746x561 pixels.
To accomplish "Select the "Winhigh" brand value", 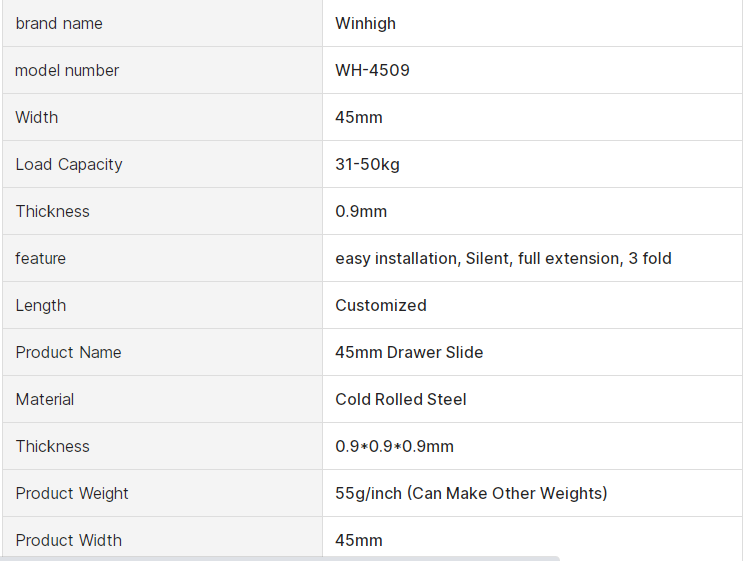I will point(366,23).
